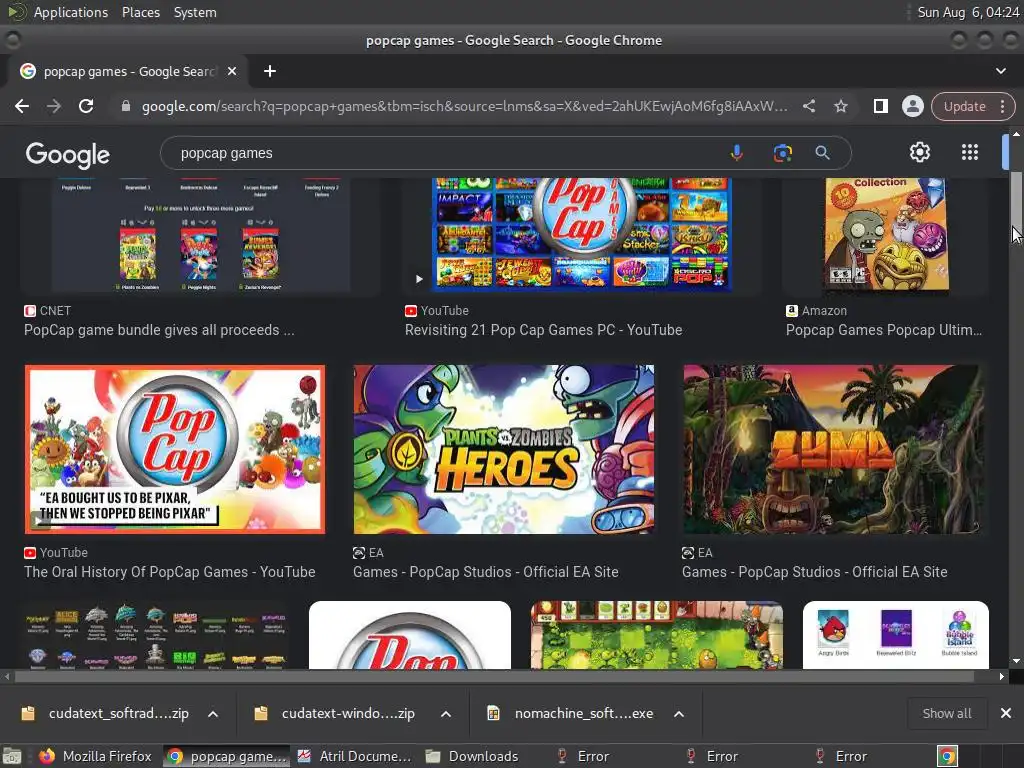
Task: Expand cudatext_softrad zip download options
Action: [213, 714]
